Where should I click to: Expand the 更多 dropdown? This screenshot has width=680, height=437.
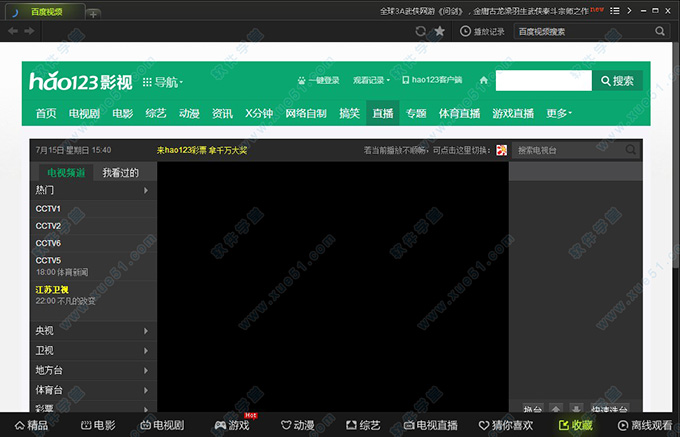559,114
